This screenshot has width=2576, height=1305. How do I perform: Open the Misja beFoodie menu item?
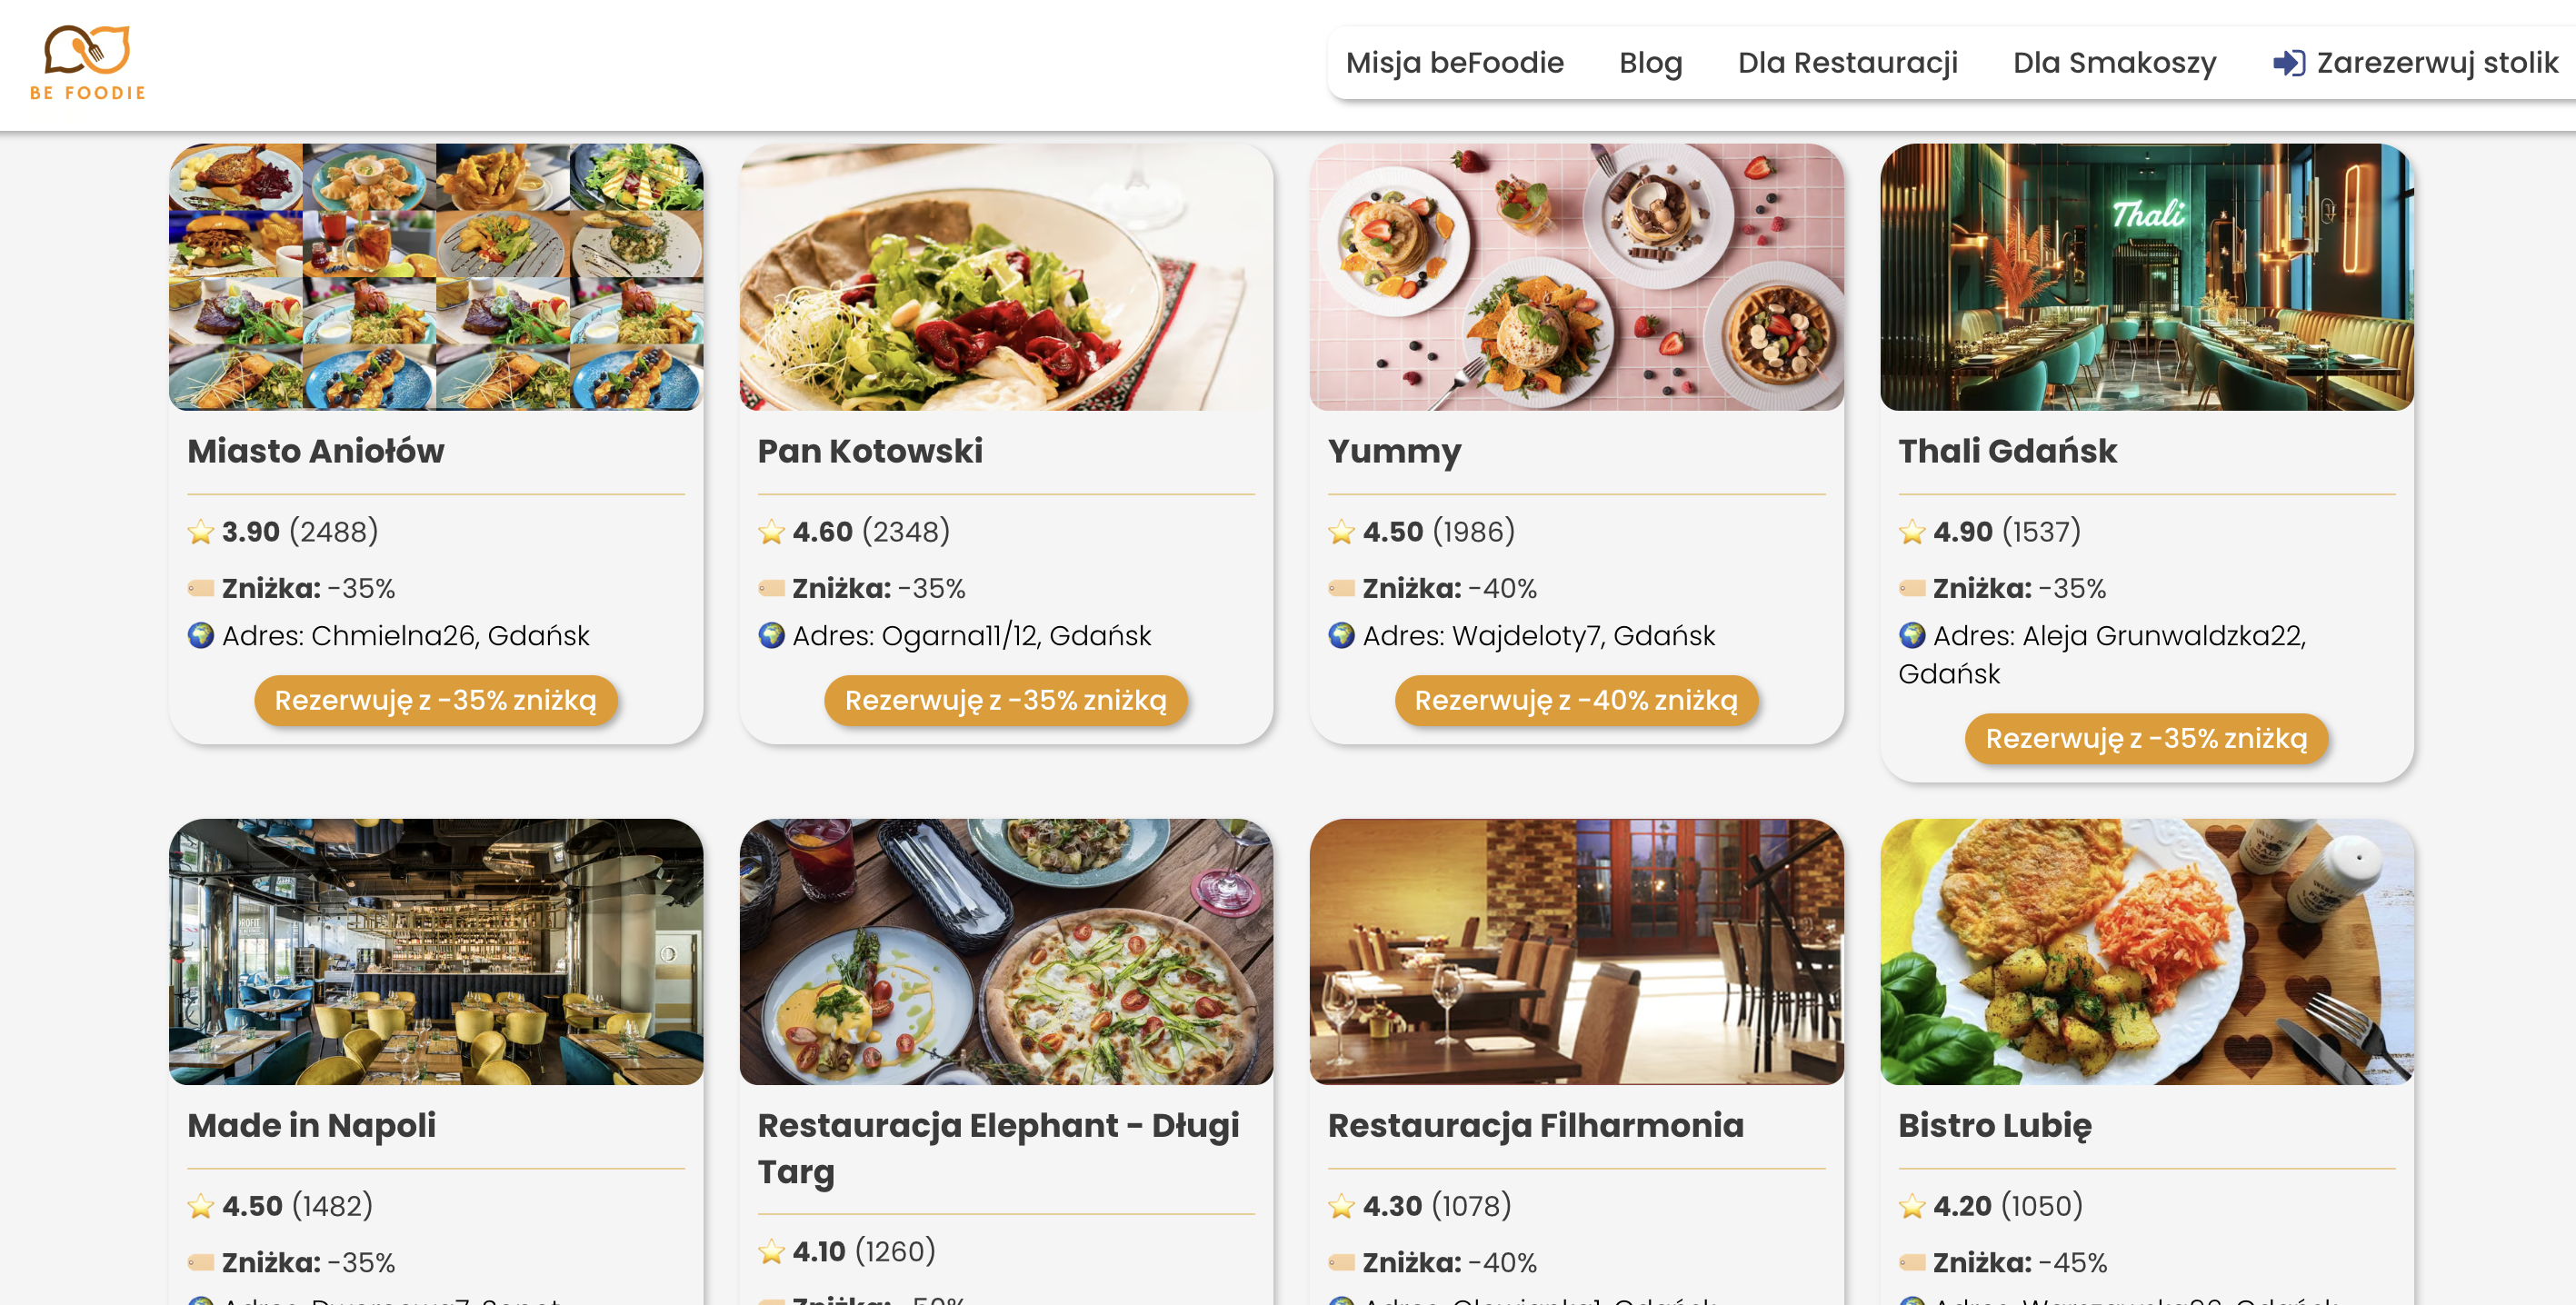[1454, 63]
